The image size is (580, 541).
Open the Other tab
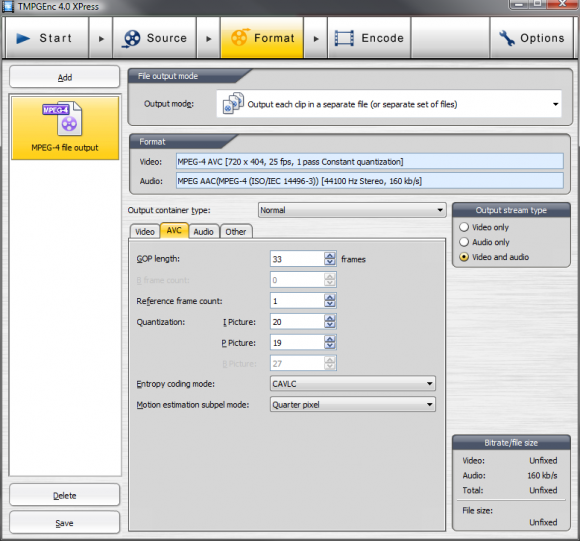[x=236, y=231]
